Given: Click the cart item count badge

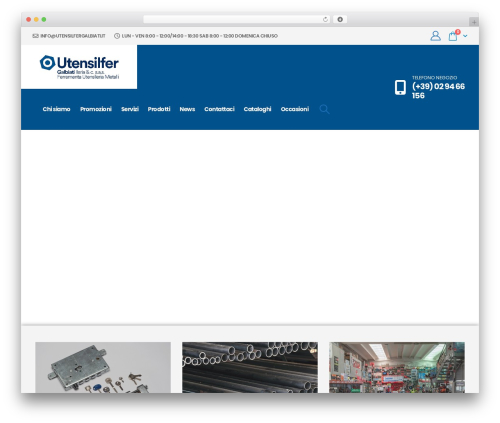Looking at the screenshot, I should [x=458, y=32].
